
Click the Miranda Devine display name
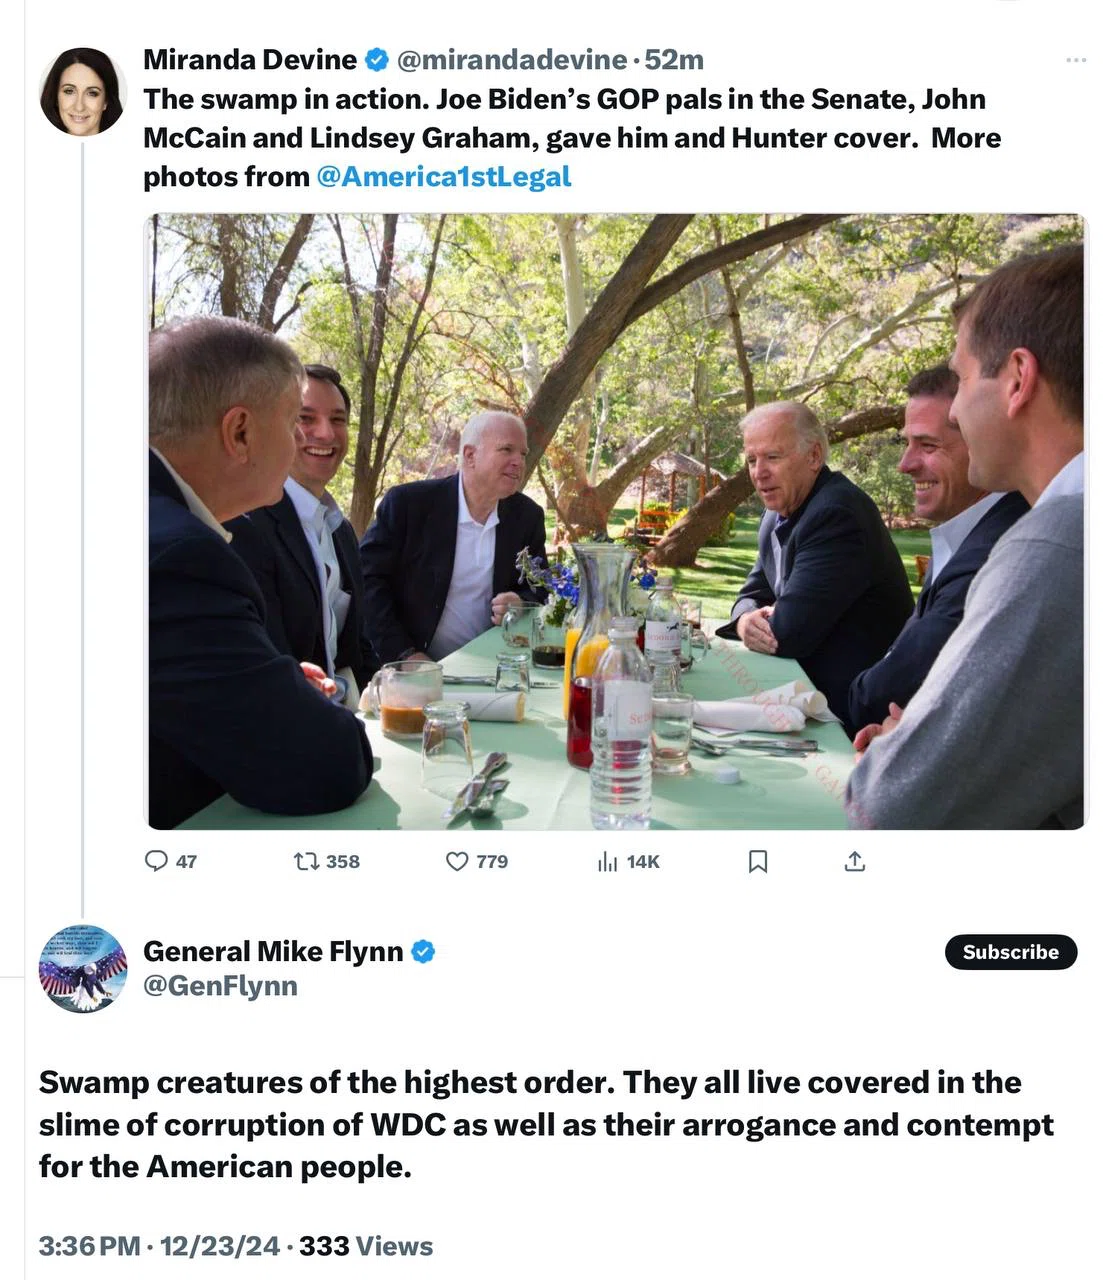(250, 60)
